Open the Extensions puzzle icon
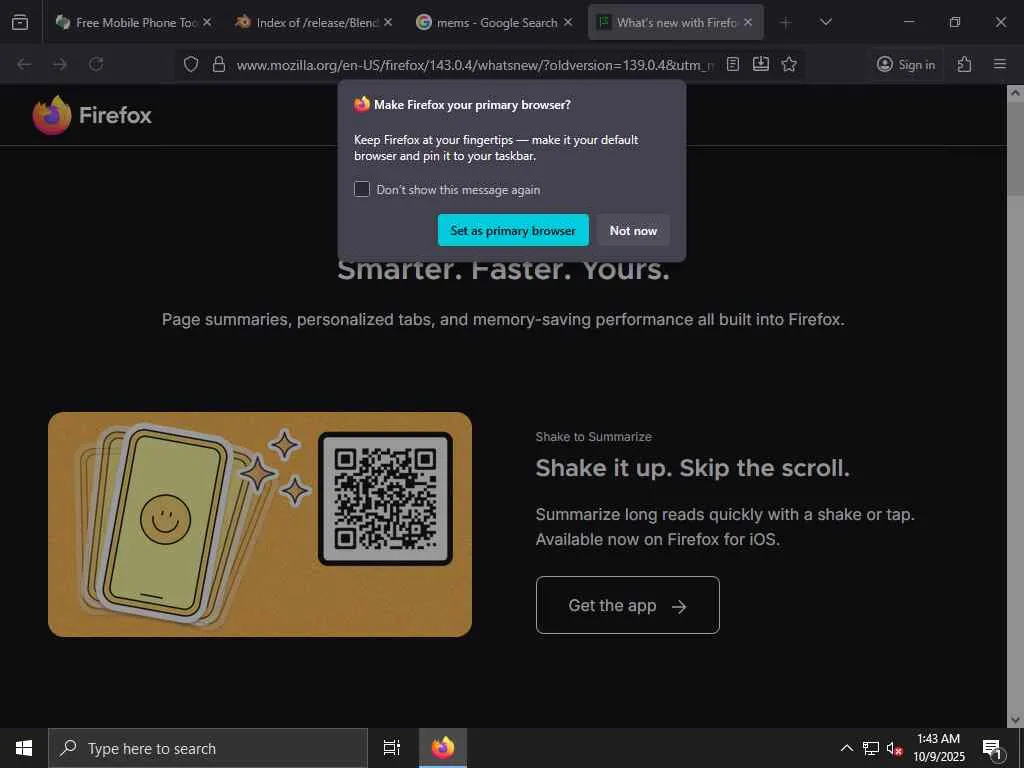This screenshot has height=768, width=1024. 964,64
